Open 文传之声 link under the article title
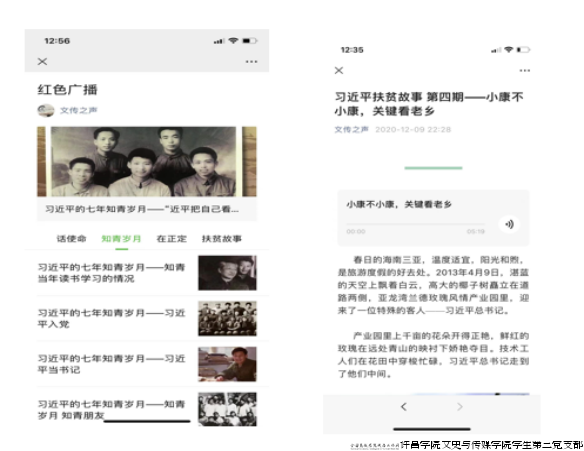The width and height of the screenshot is (584, 451). [351, 129]
